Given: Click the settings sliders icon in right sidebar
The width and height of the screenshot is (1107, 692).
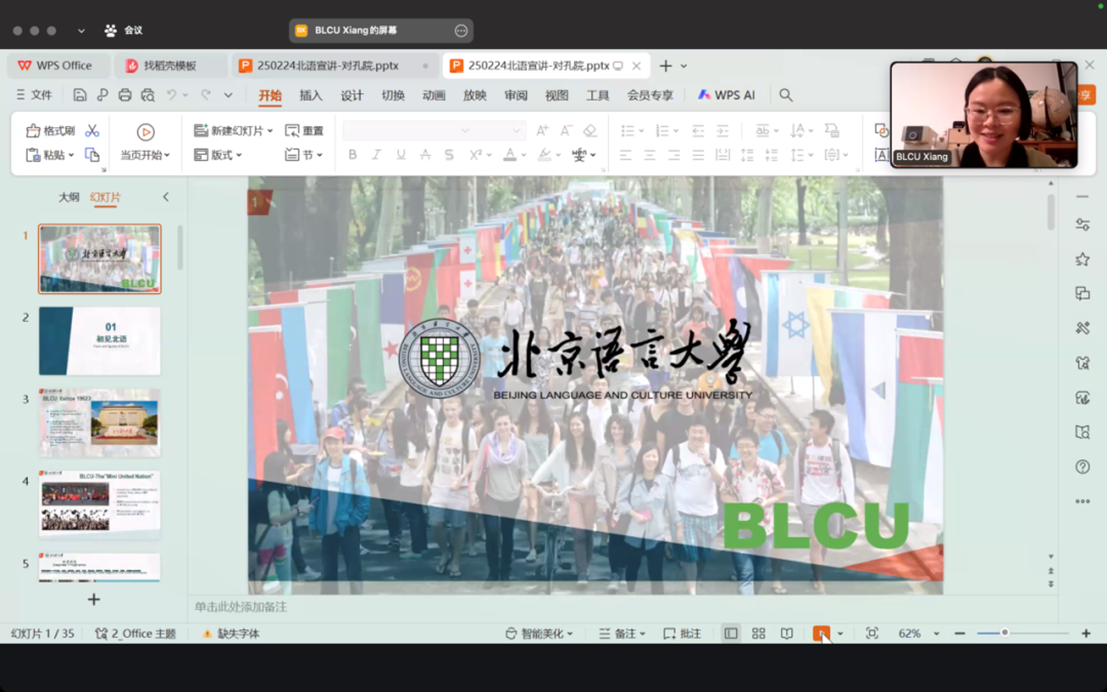Looking at the screenshot, I should (1082, 225).
